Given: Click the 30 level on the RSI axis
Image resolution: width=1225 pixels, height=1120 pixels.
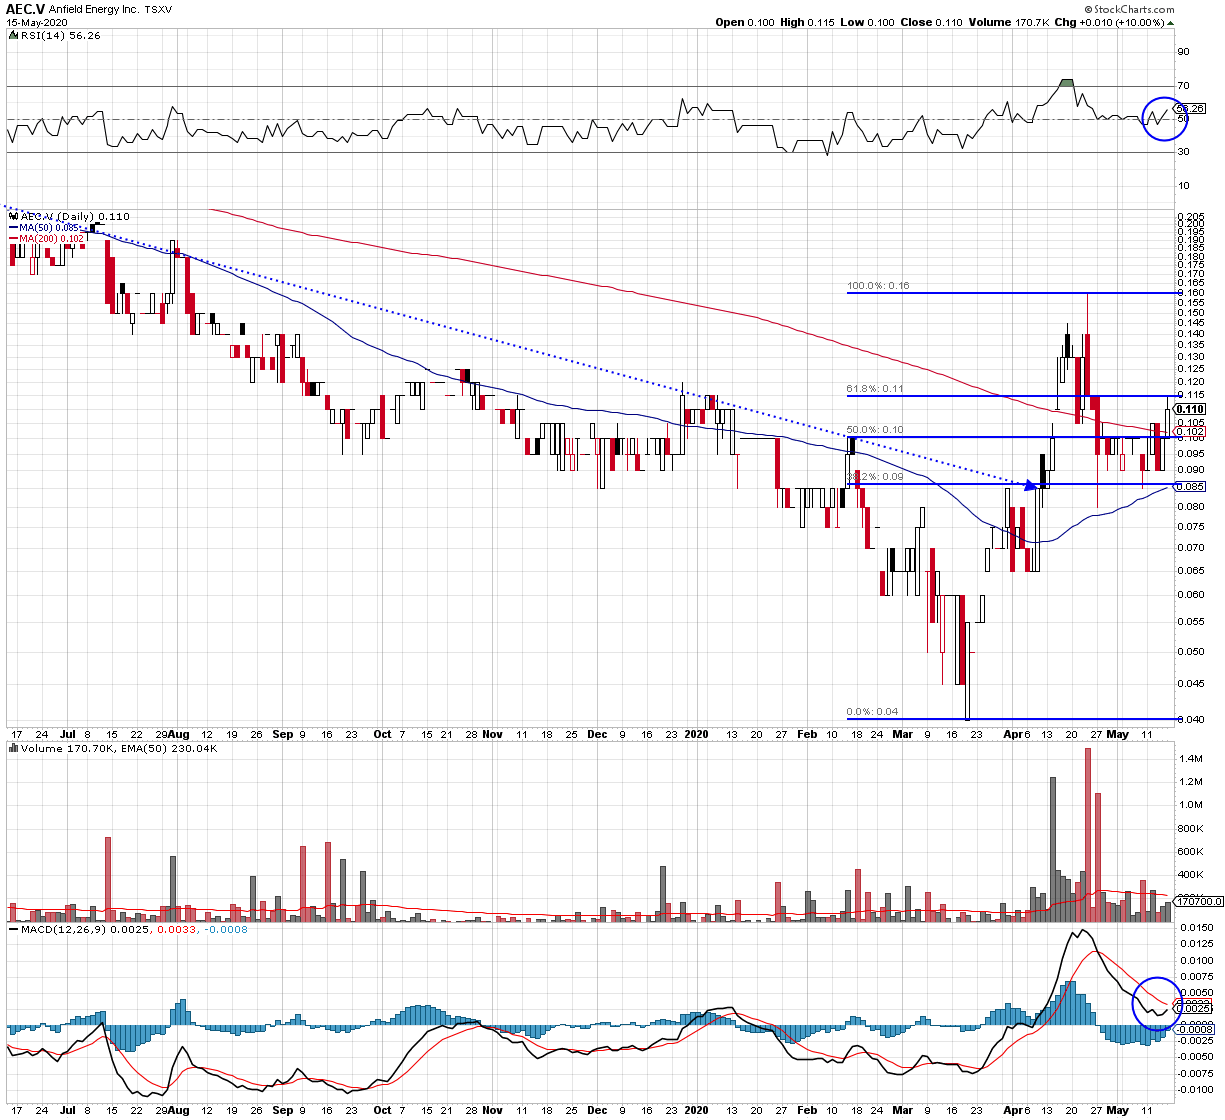Looking at the screenshot, I should [x=1183, y=152].
